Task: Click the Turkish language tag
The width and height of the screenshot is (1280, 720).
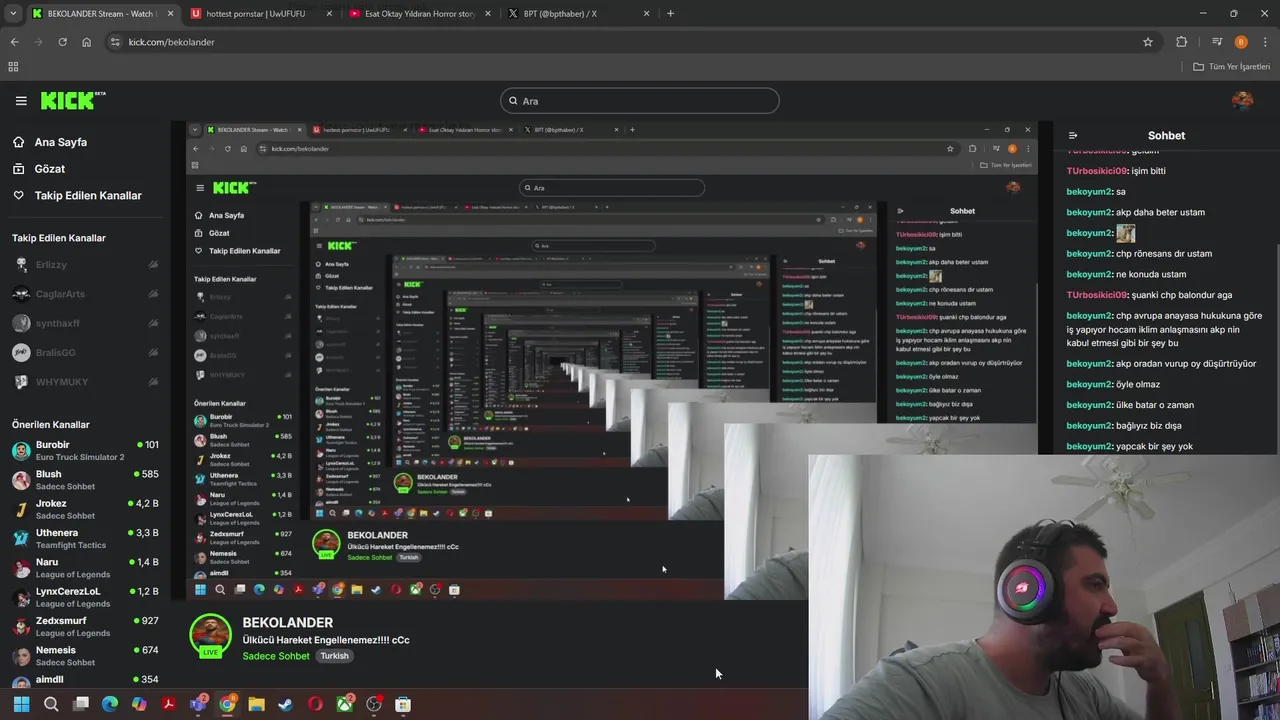Action: coord(334,656)
